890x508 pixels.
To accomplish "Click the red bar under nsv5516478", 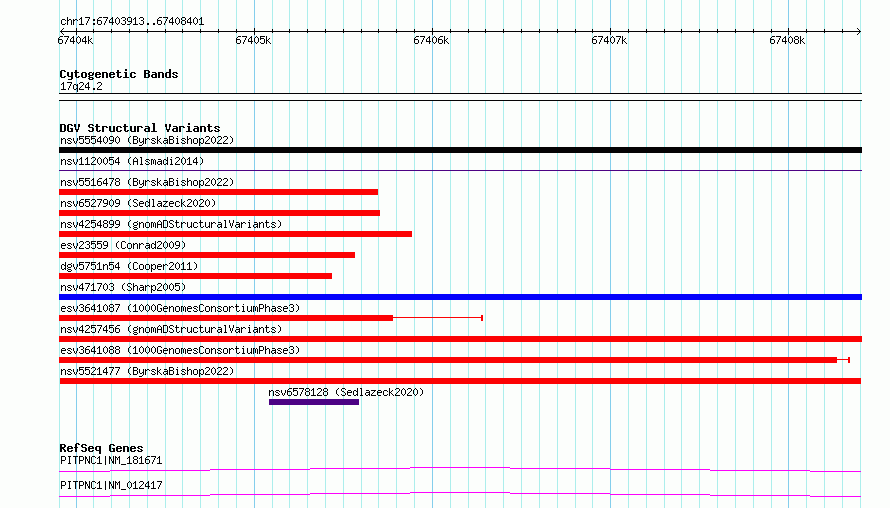I will click(219, 192).
